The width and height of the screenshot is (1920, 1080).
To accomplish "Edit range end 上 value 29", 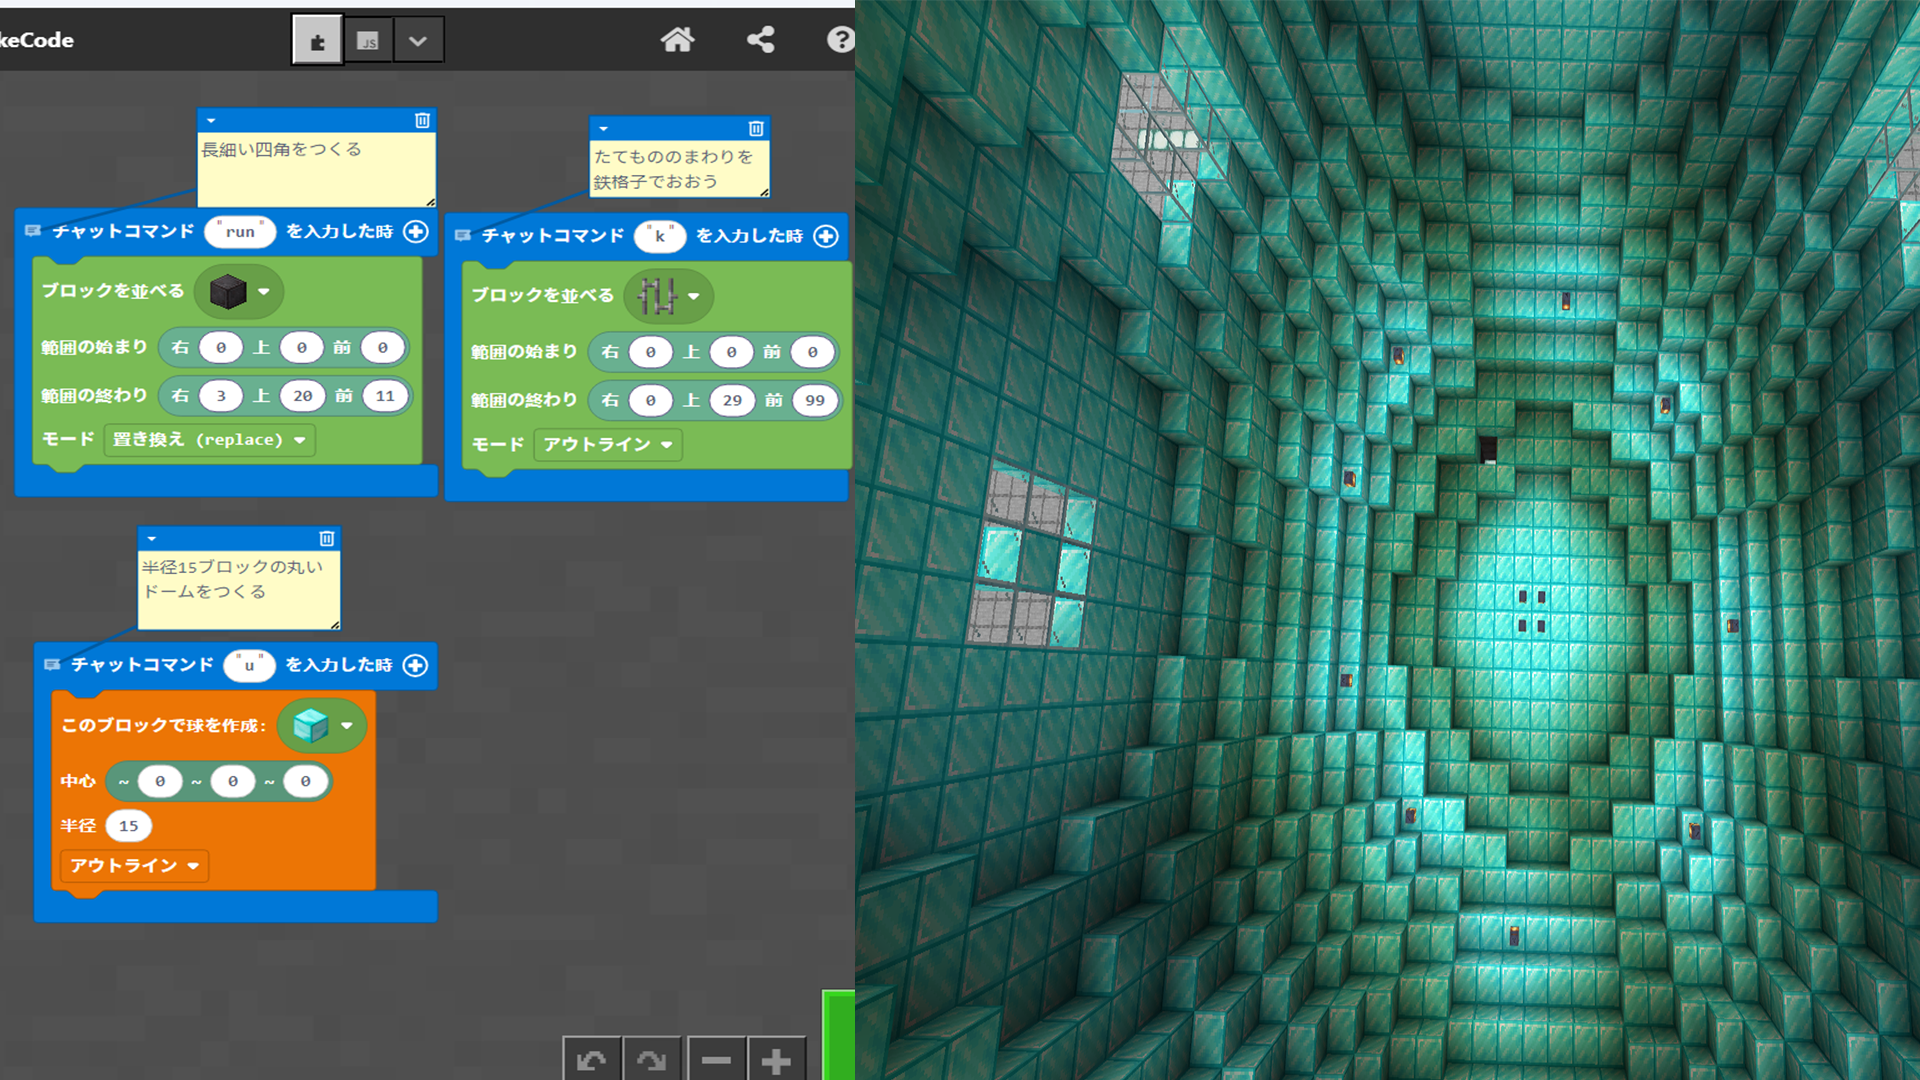I will [x=732, y=401].
